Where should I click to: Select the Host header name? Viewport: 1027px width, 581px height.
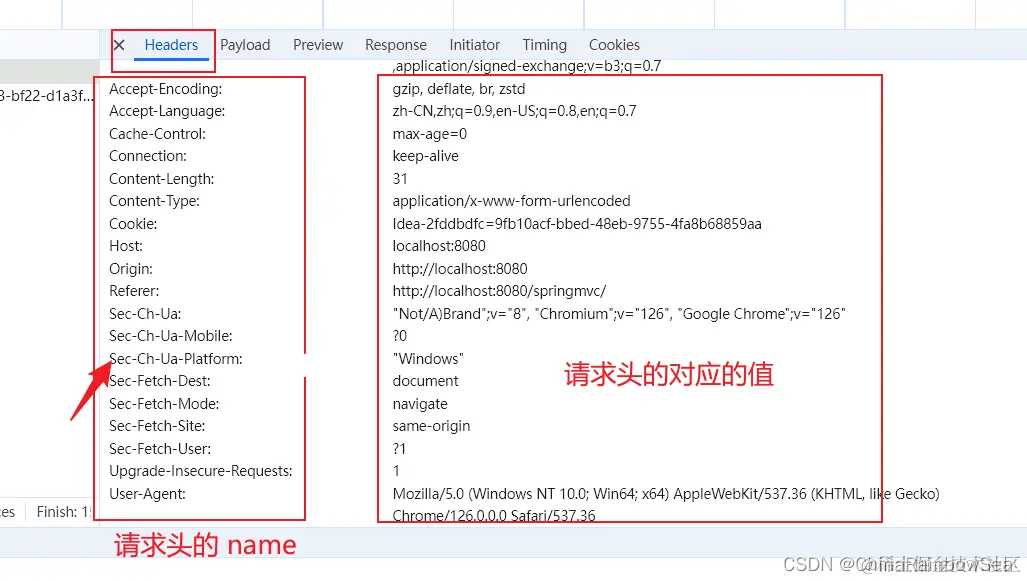point(126,246)
